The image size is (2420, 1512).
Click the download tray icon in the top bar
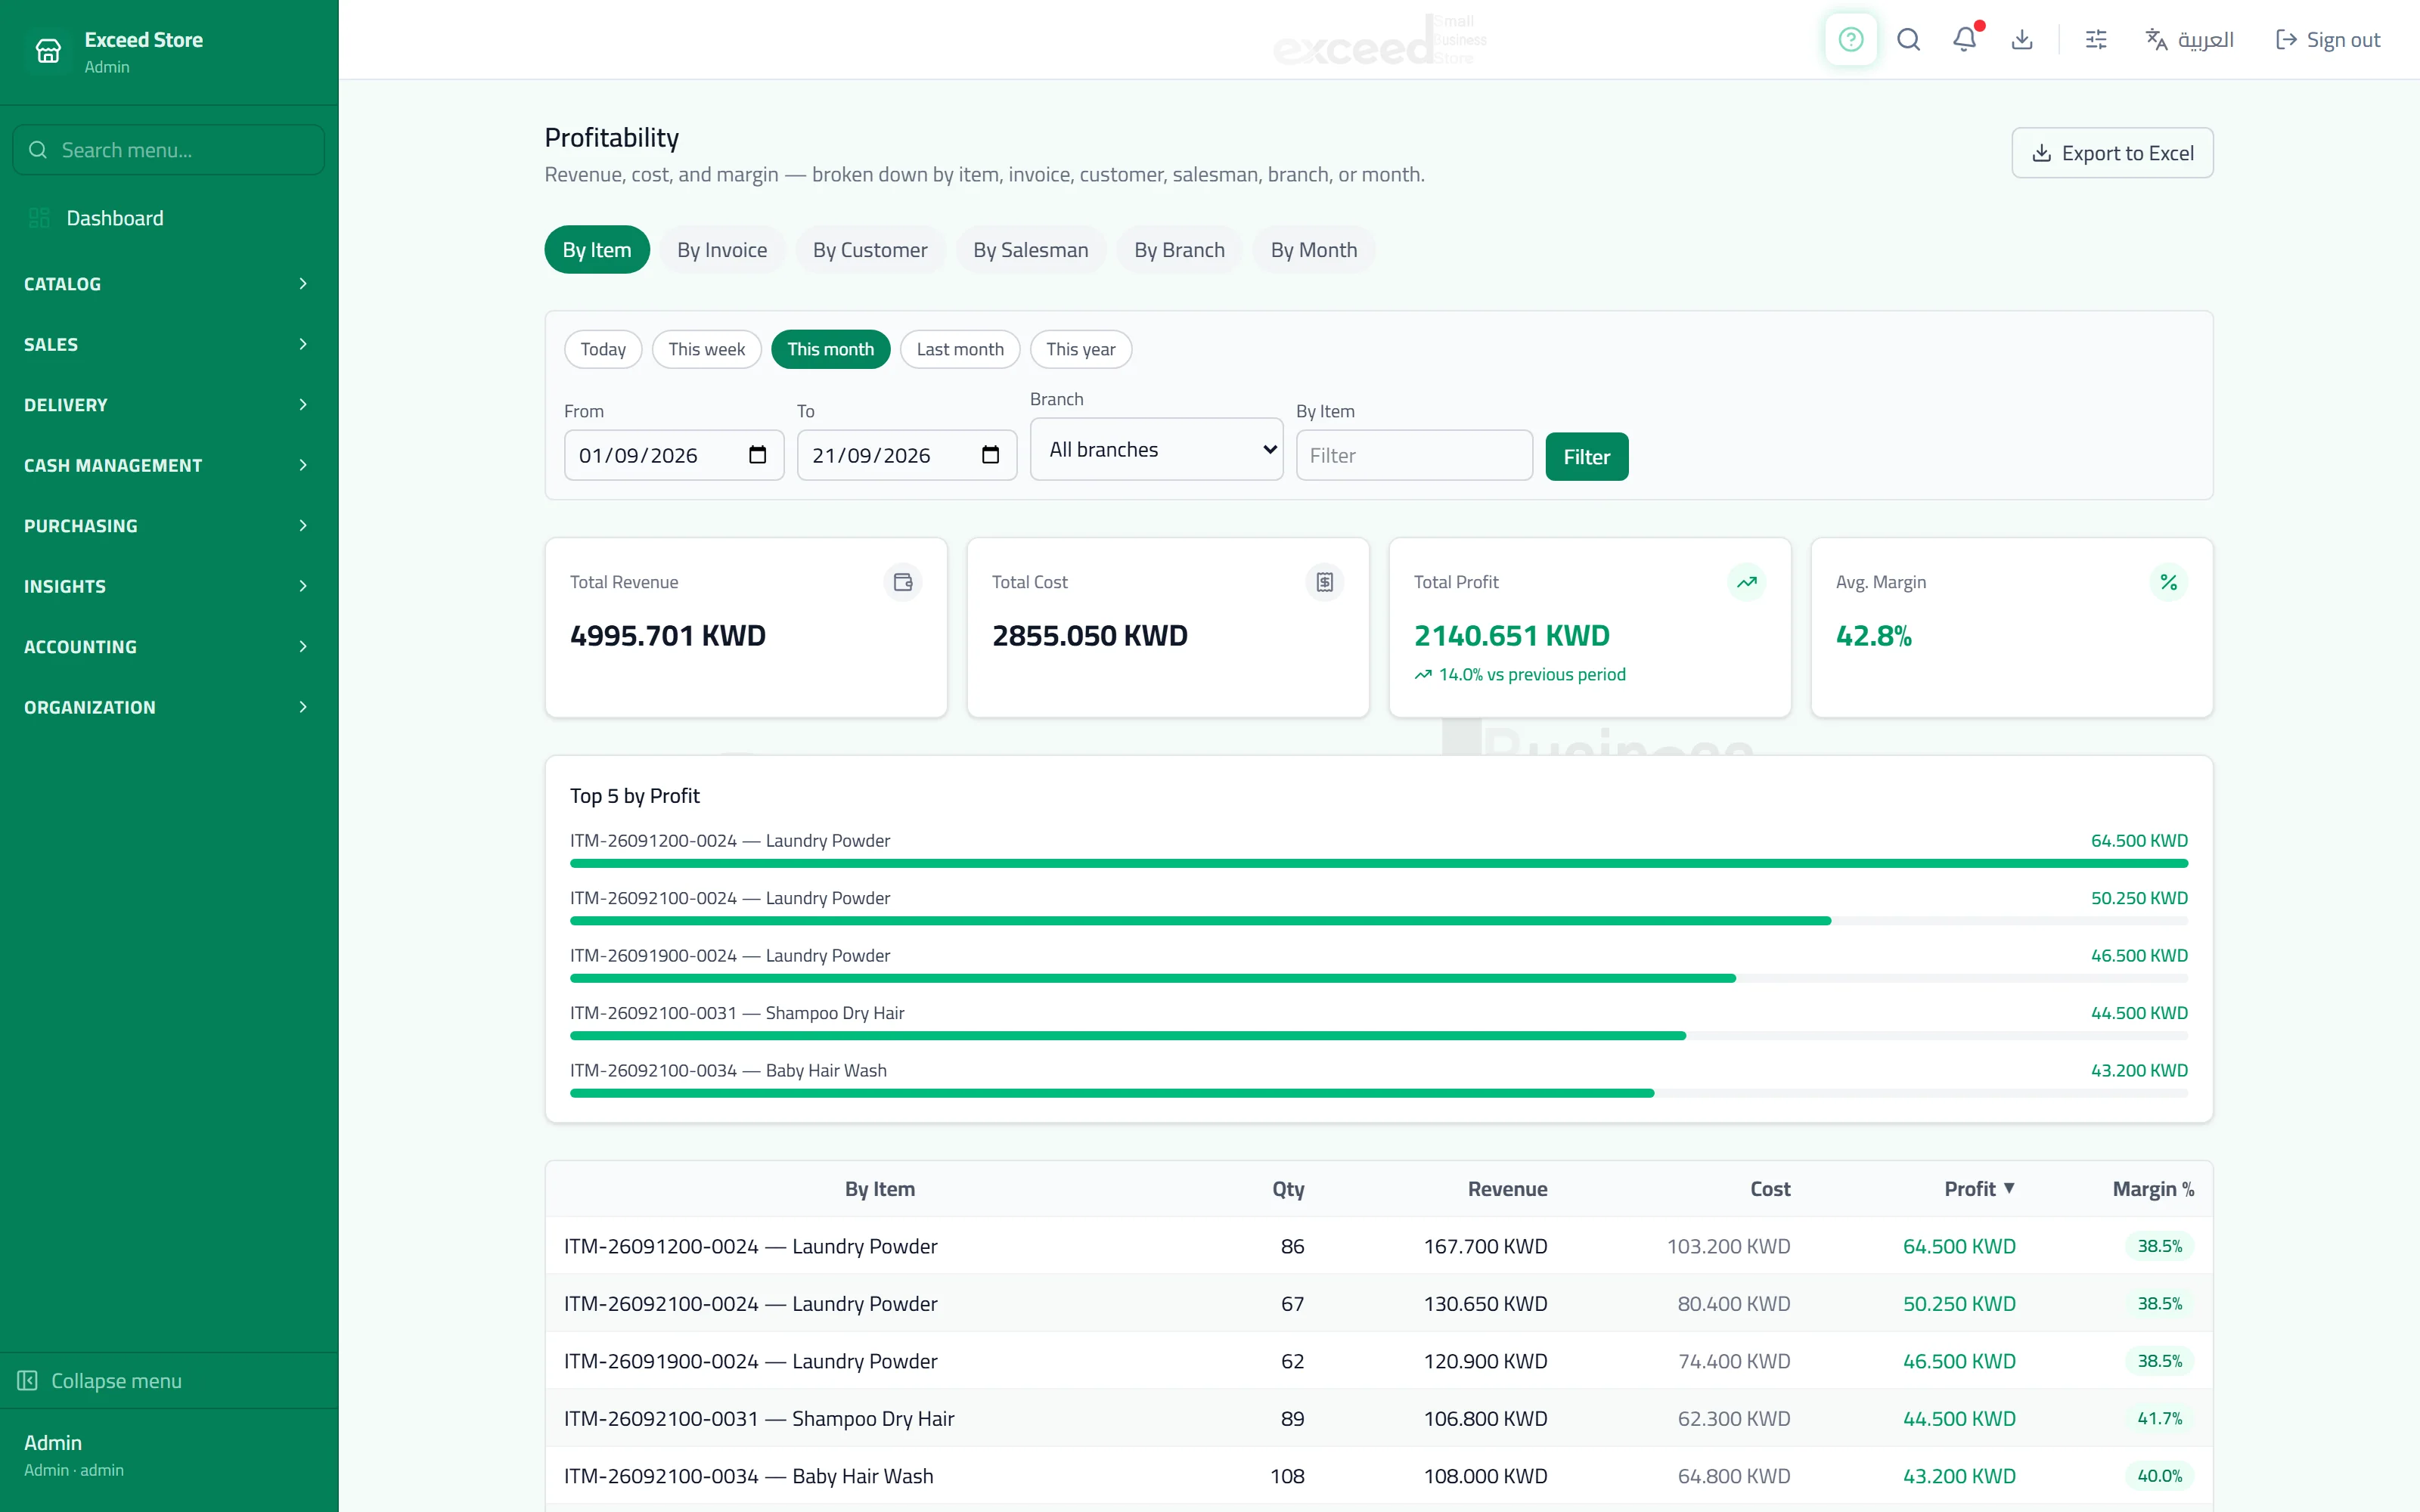(x=2022, y=39)
